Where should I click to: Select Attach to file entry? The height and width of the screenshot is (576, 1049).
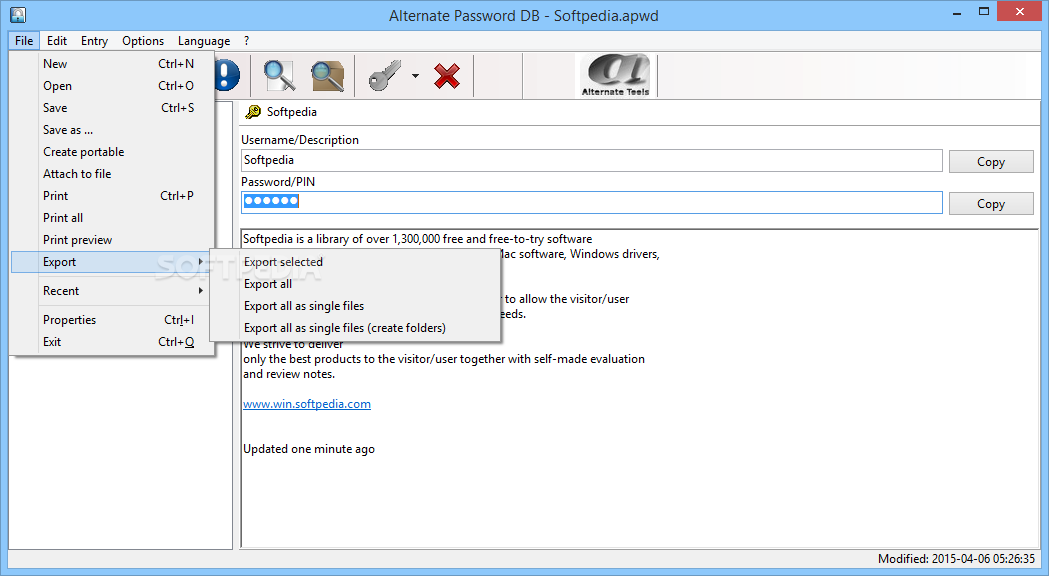coord(112,174)
